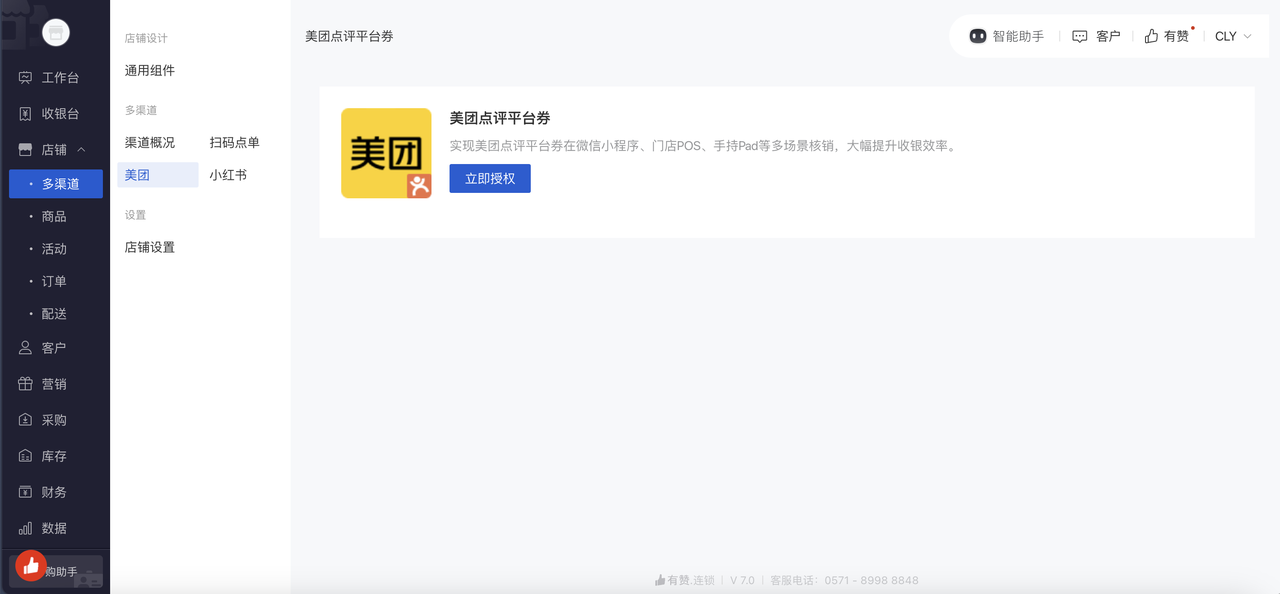
Task: Click the 财务 finance icon
Action: pos(25,492)
